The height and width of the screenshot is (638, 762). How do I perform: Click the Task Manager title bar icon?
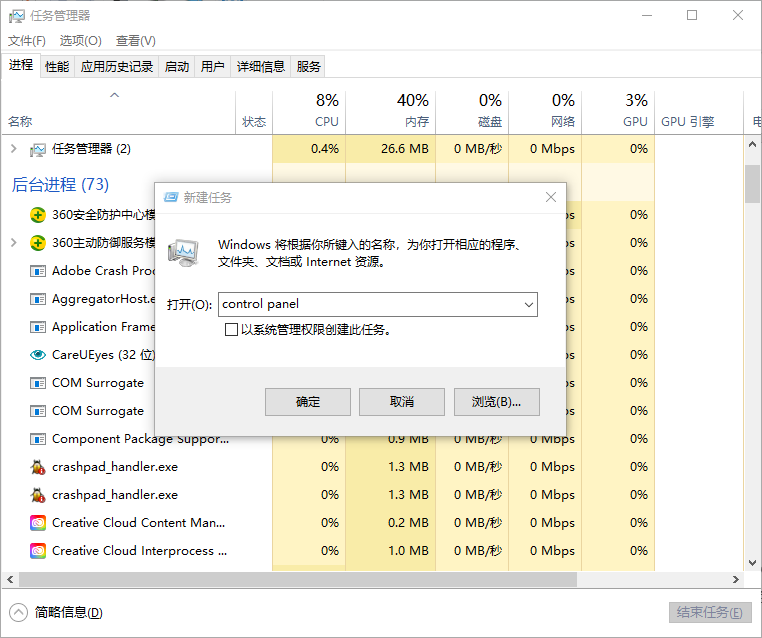(x=16, y=16)
